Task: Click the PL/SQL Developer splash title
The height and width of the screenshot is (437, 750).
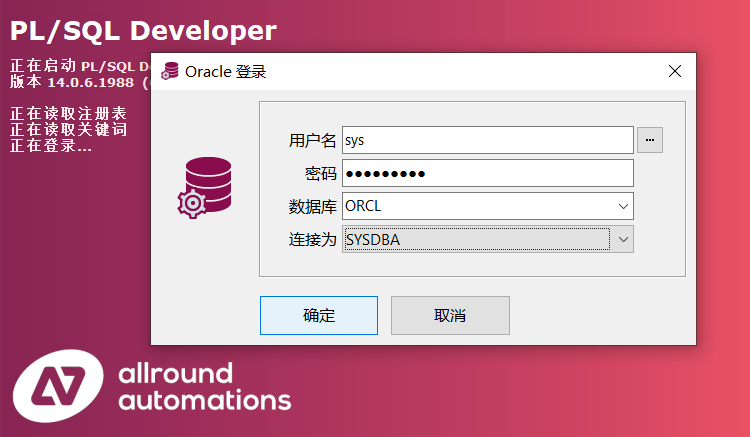Action: [143, 31]
